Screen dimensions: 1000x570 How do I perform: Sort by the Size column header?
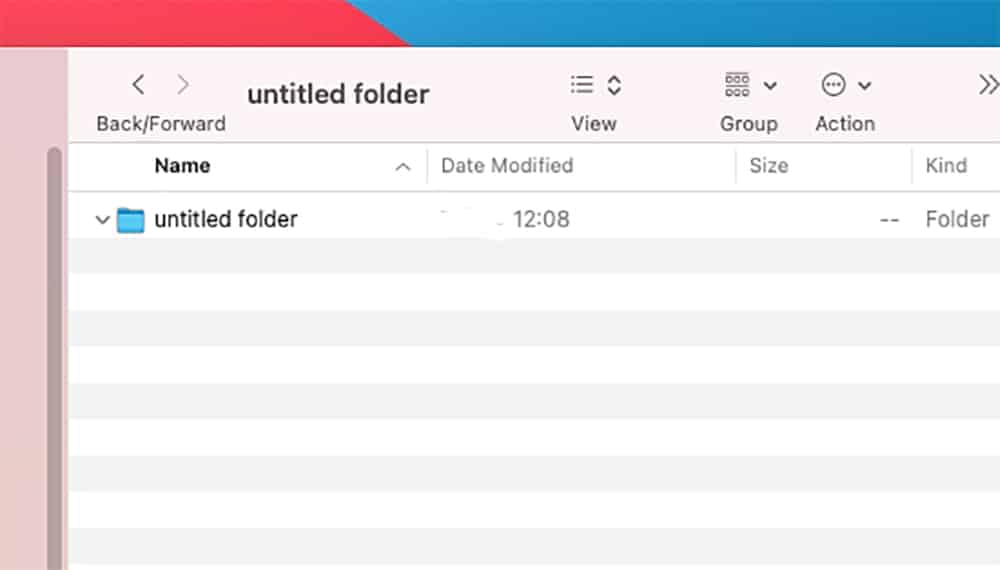click(768, 166)
